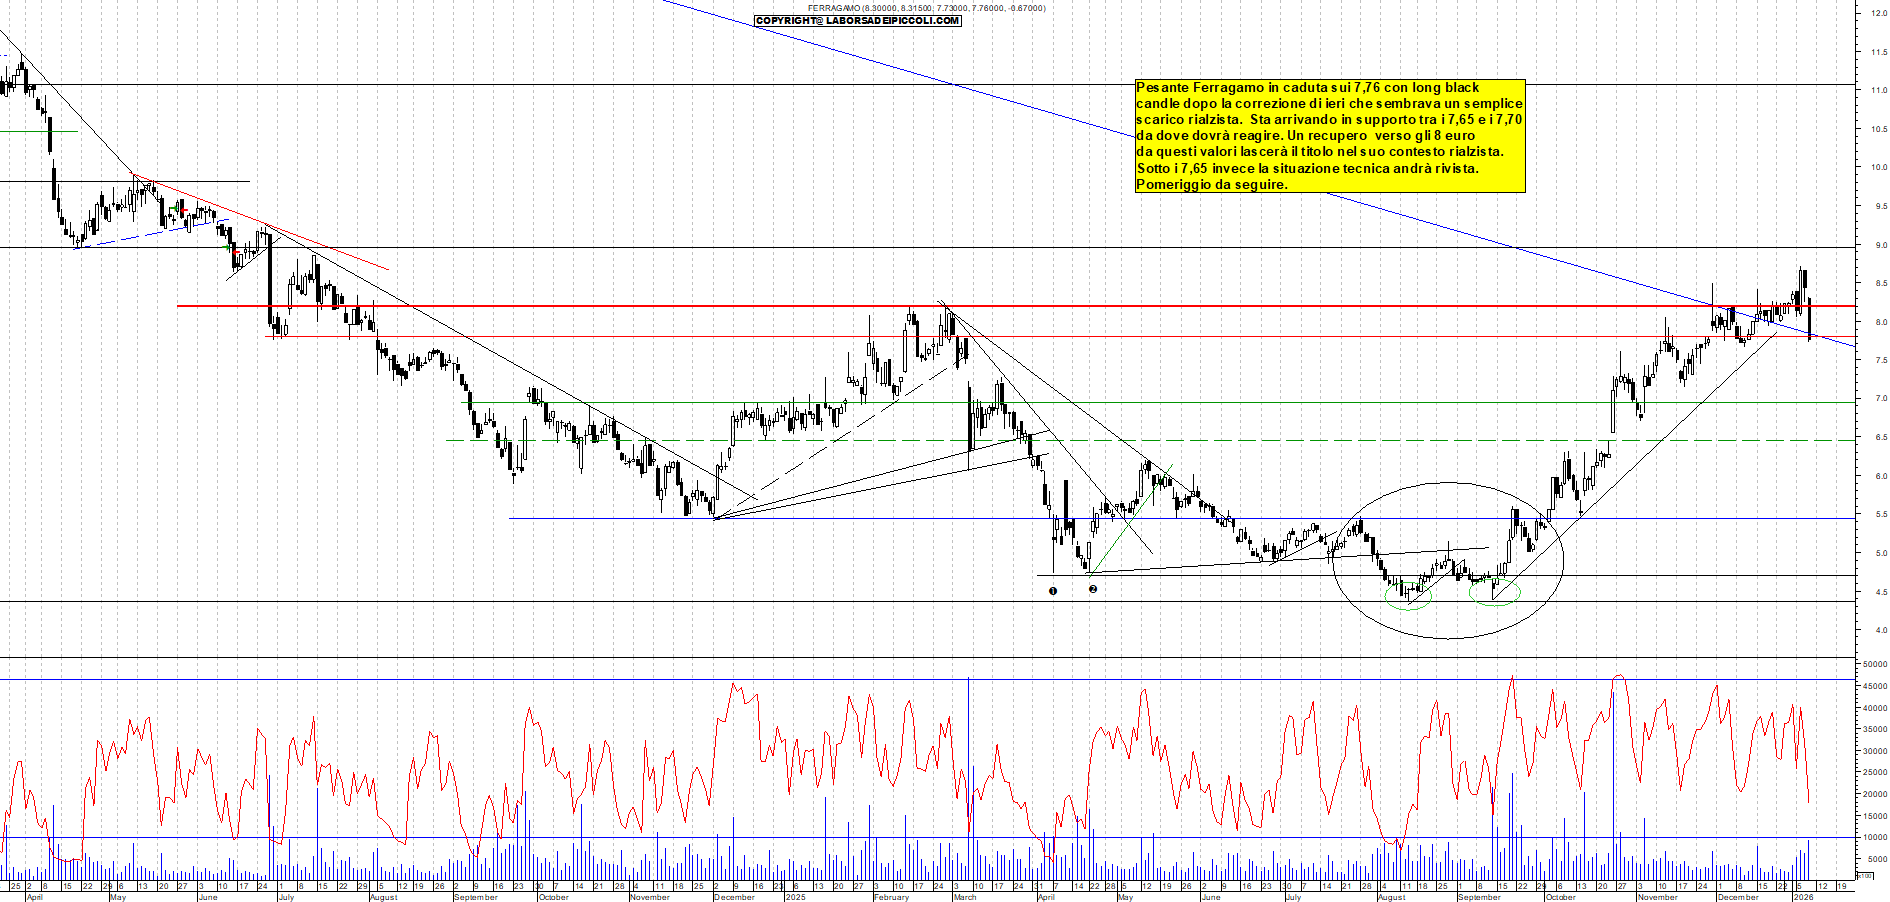Click the yellow Ferragamo commentary text box
This screenshot has height=902, width=1890.
[x=1329, y=136]
